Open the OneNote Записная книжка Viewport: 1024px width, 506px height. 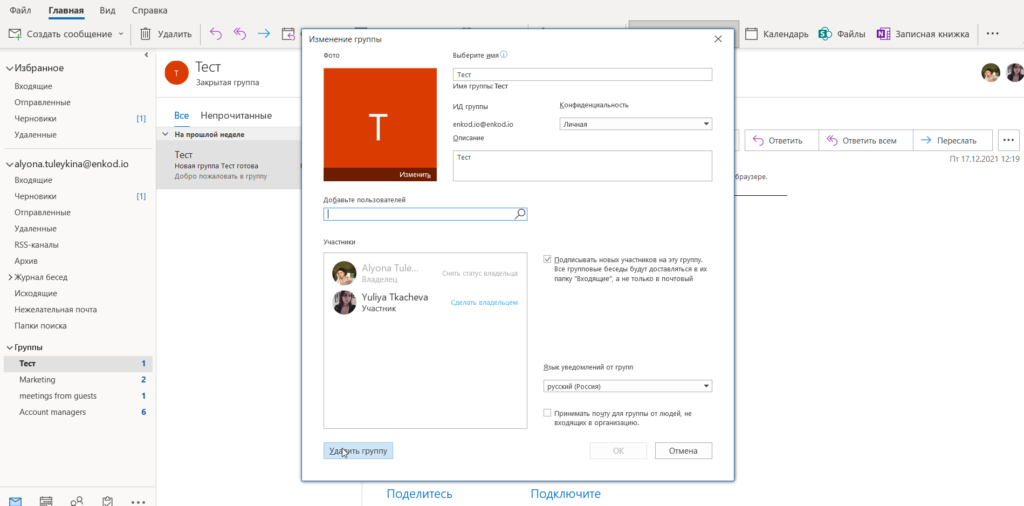pyautogui.click(x=923, y=34)
